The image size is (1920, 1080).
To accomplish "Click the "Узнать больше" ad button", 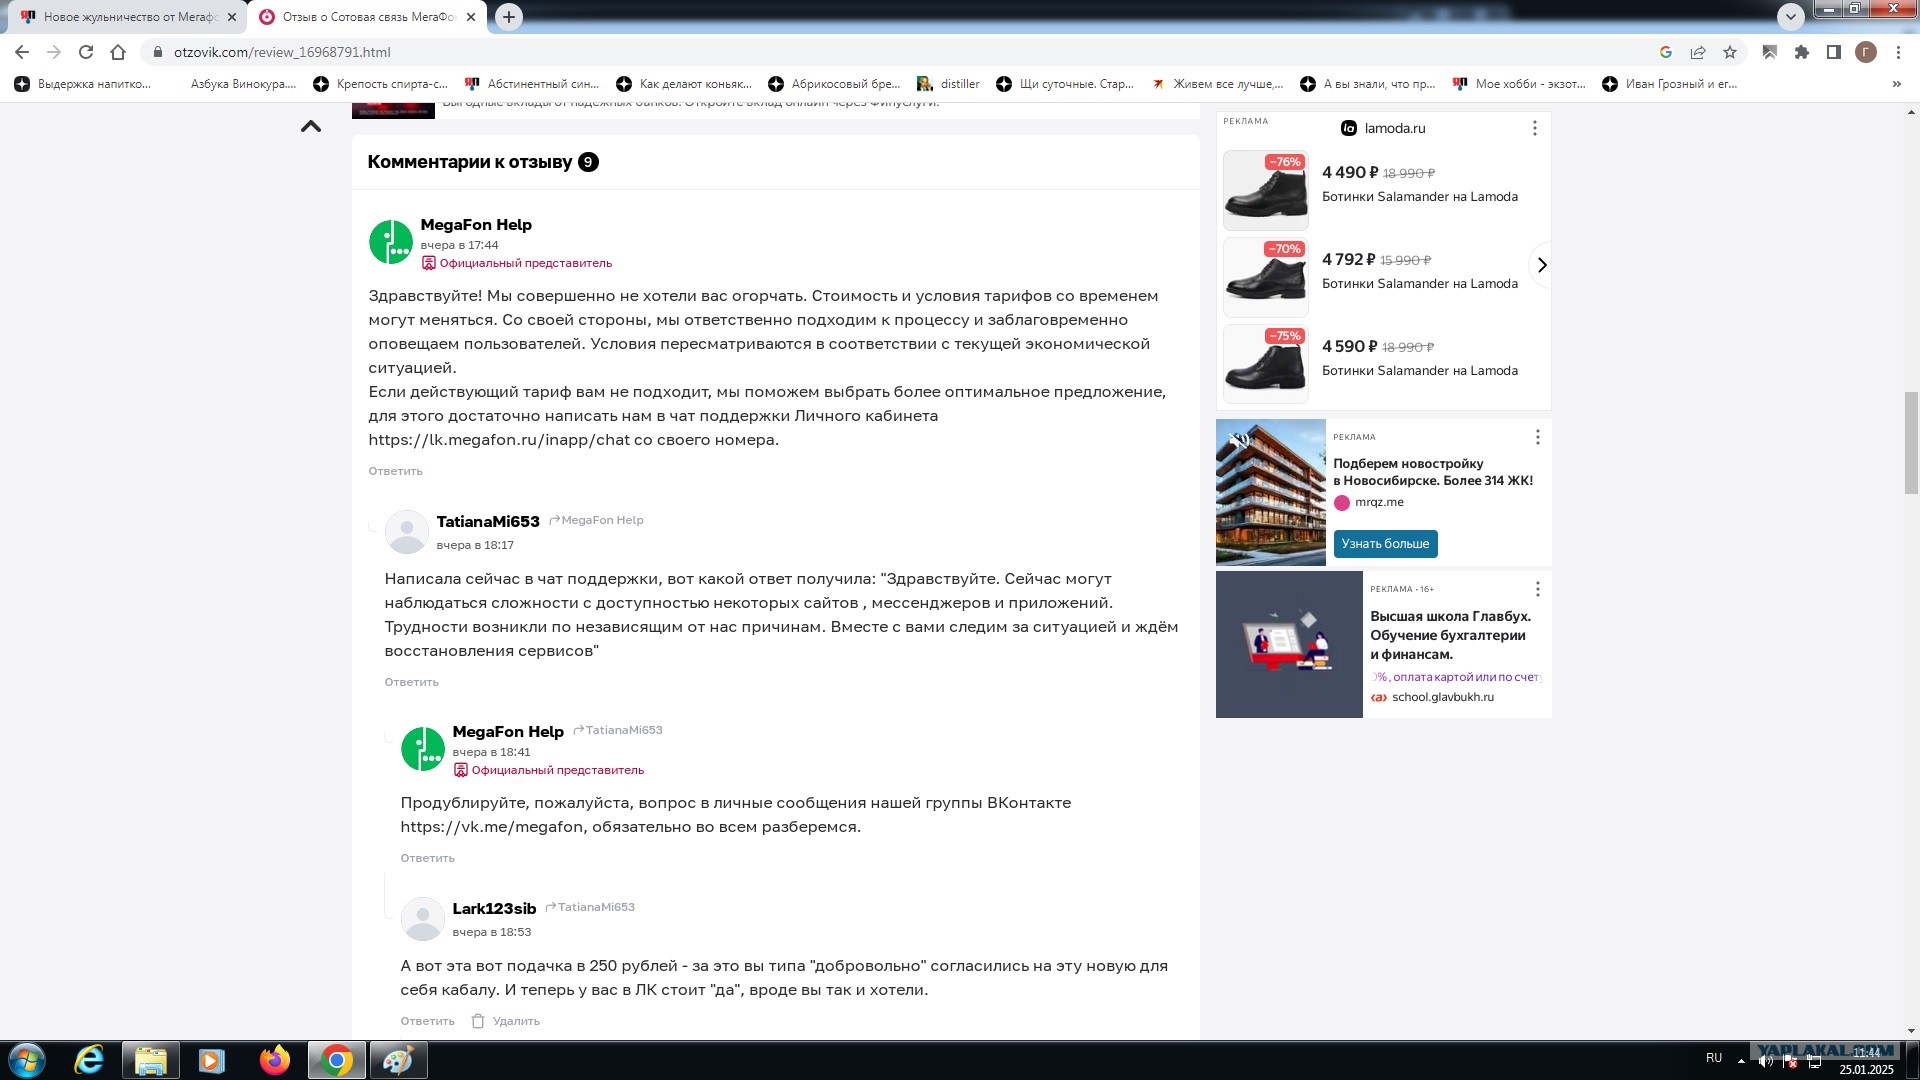I will tap(1385, 544).
